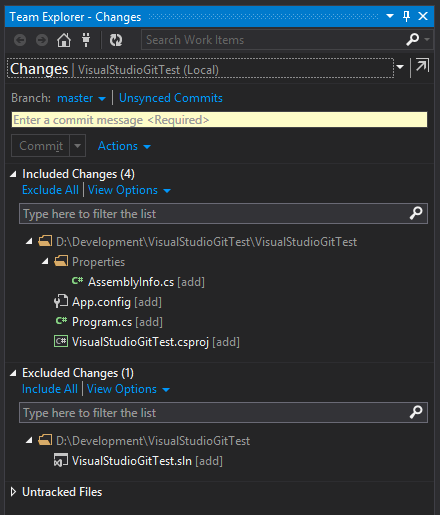Open the Actions dropdown menu
440x515 pixels.
pyautogui.click(x=124, y=146)
